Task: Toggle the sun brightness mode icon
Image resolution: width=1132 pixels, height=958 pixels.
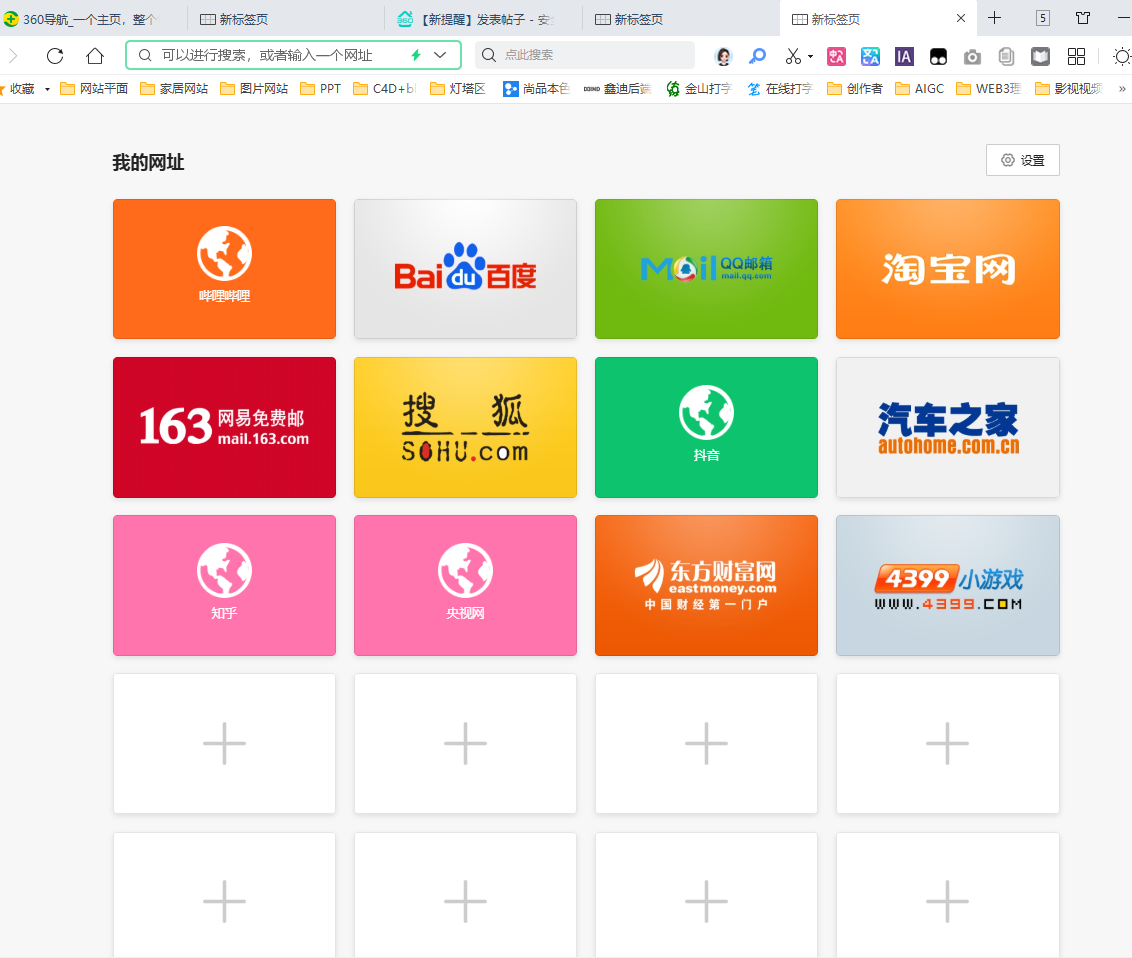Action: tap(1122, 56)
